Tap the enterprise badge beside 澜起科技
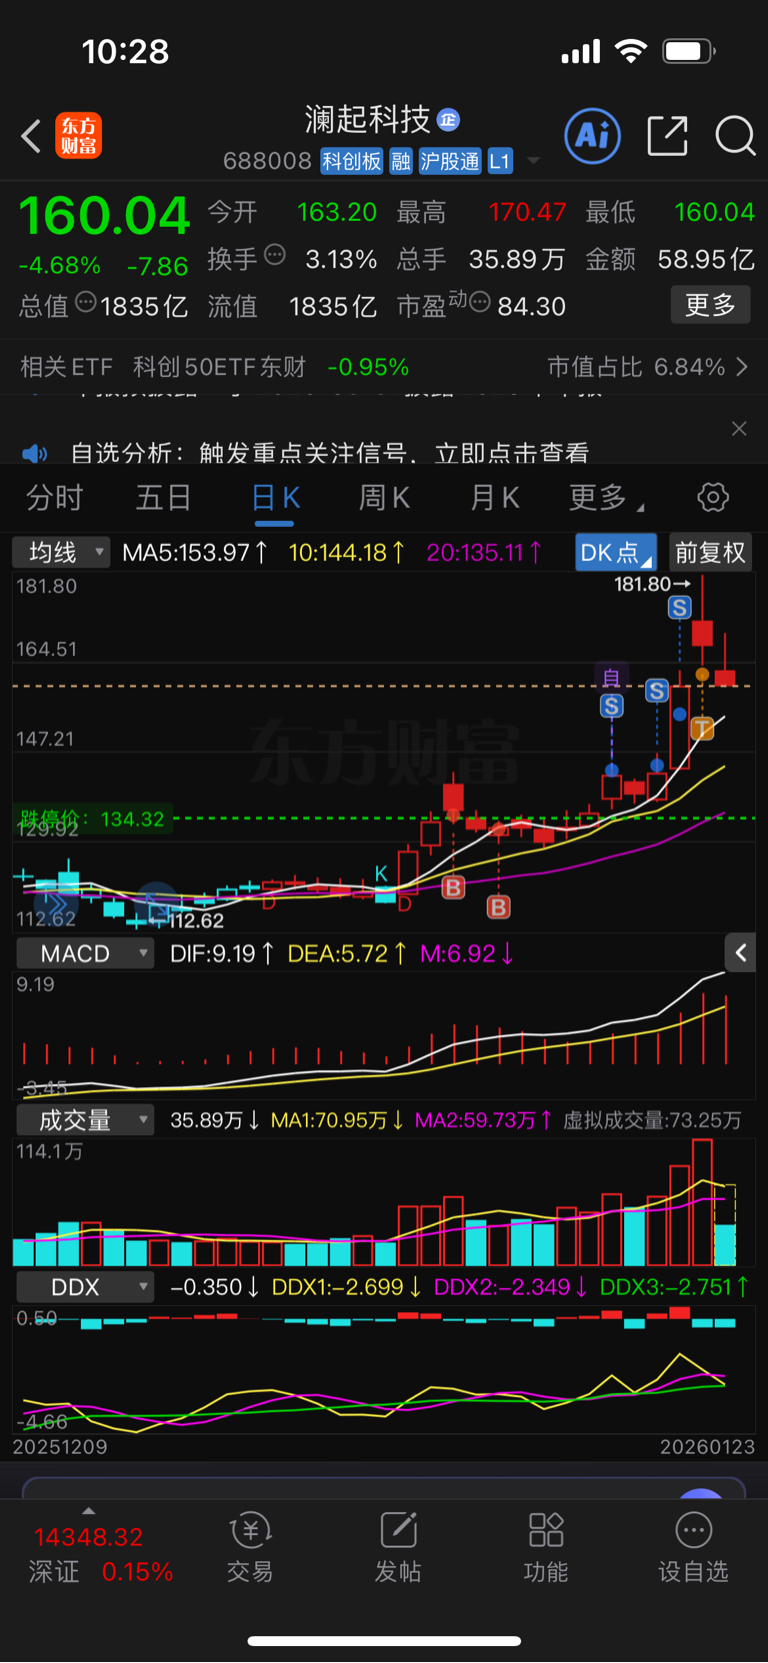The height and width of the screenshot is (1663, 768). click(449, 120)
